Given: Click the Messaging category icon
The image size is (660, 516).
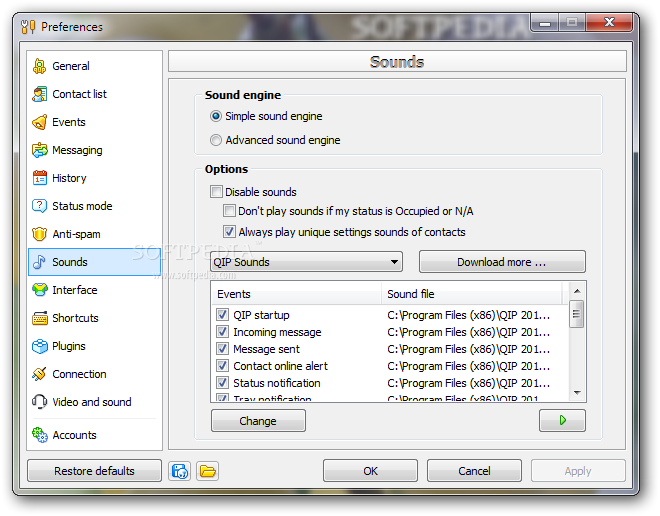Looking at the screenshot, I should pyautogui.click(x=40, y=150).
